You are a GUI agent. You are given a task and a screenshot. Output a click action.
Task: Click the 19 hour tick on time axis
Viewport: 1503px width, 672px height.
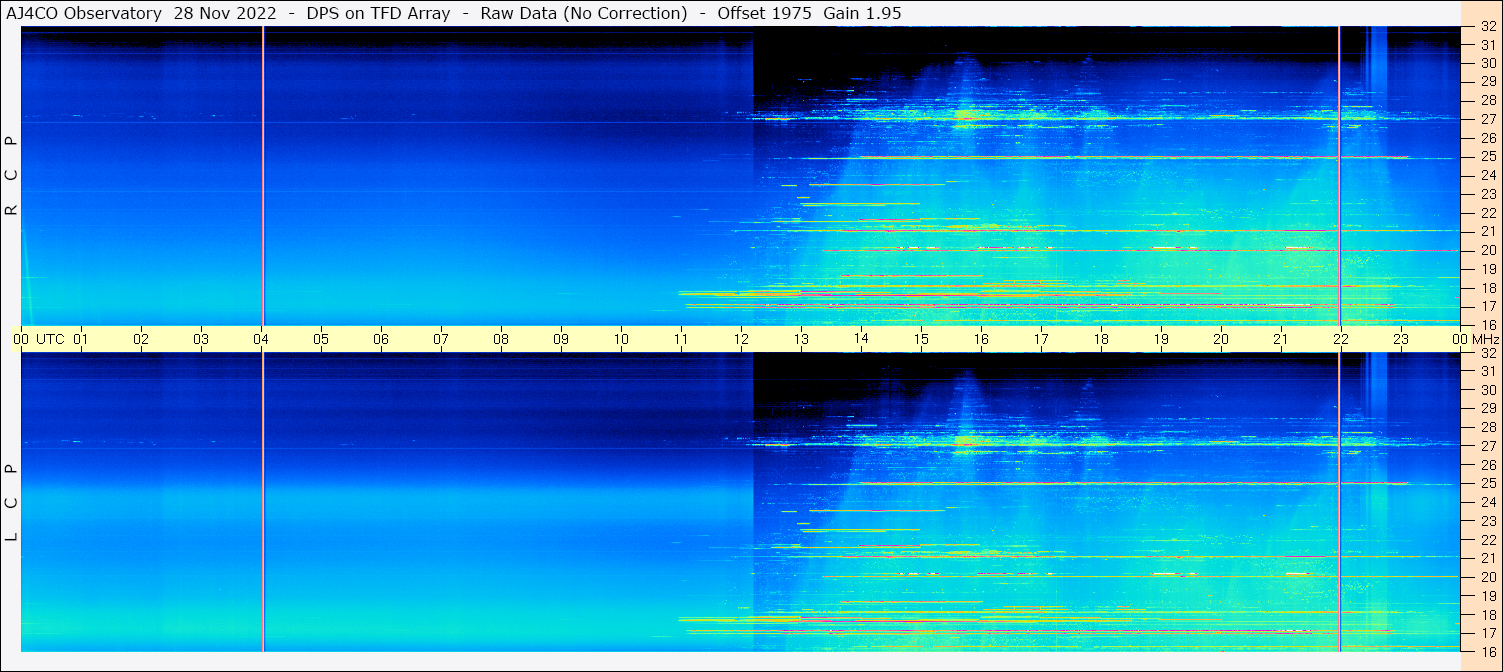pos(1161,339)
